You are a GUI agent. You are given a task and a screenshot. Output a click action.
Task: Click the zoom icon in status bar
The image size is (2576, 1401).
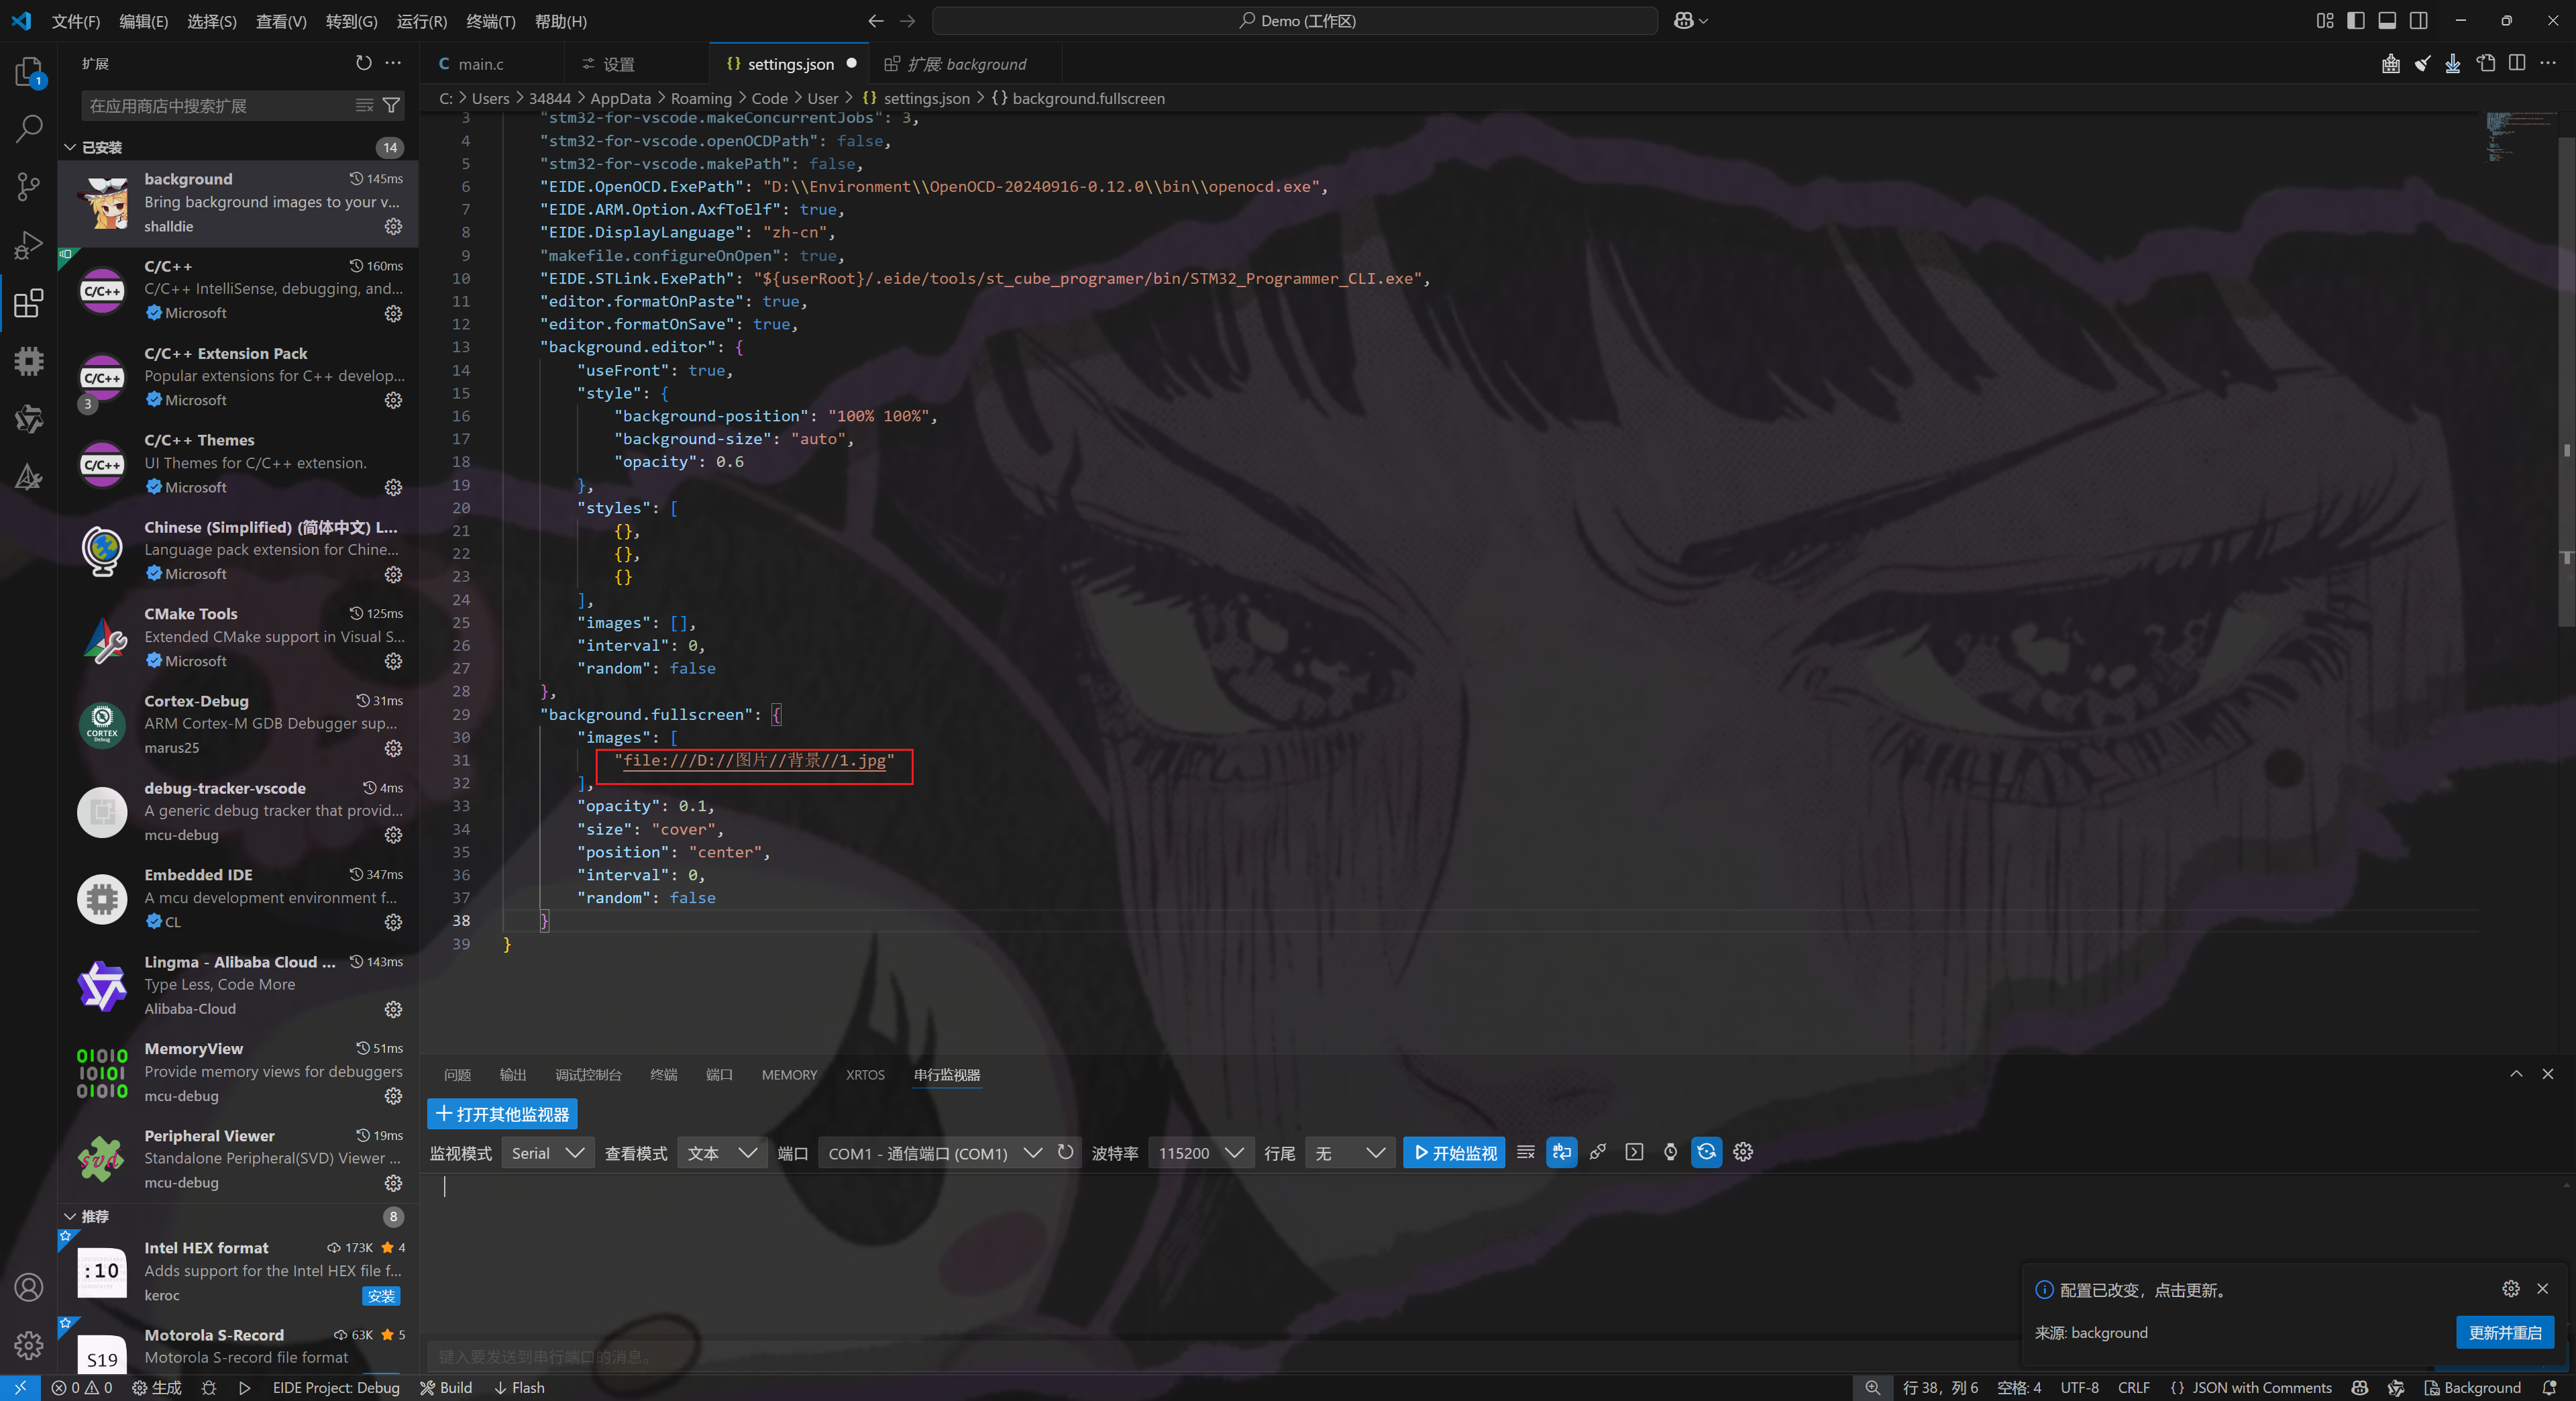(1872, 1387)
